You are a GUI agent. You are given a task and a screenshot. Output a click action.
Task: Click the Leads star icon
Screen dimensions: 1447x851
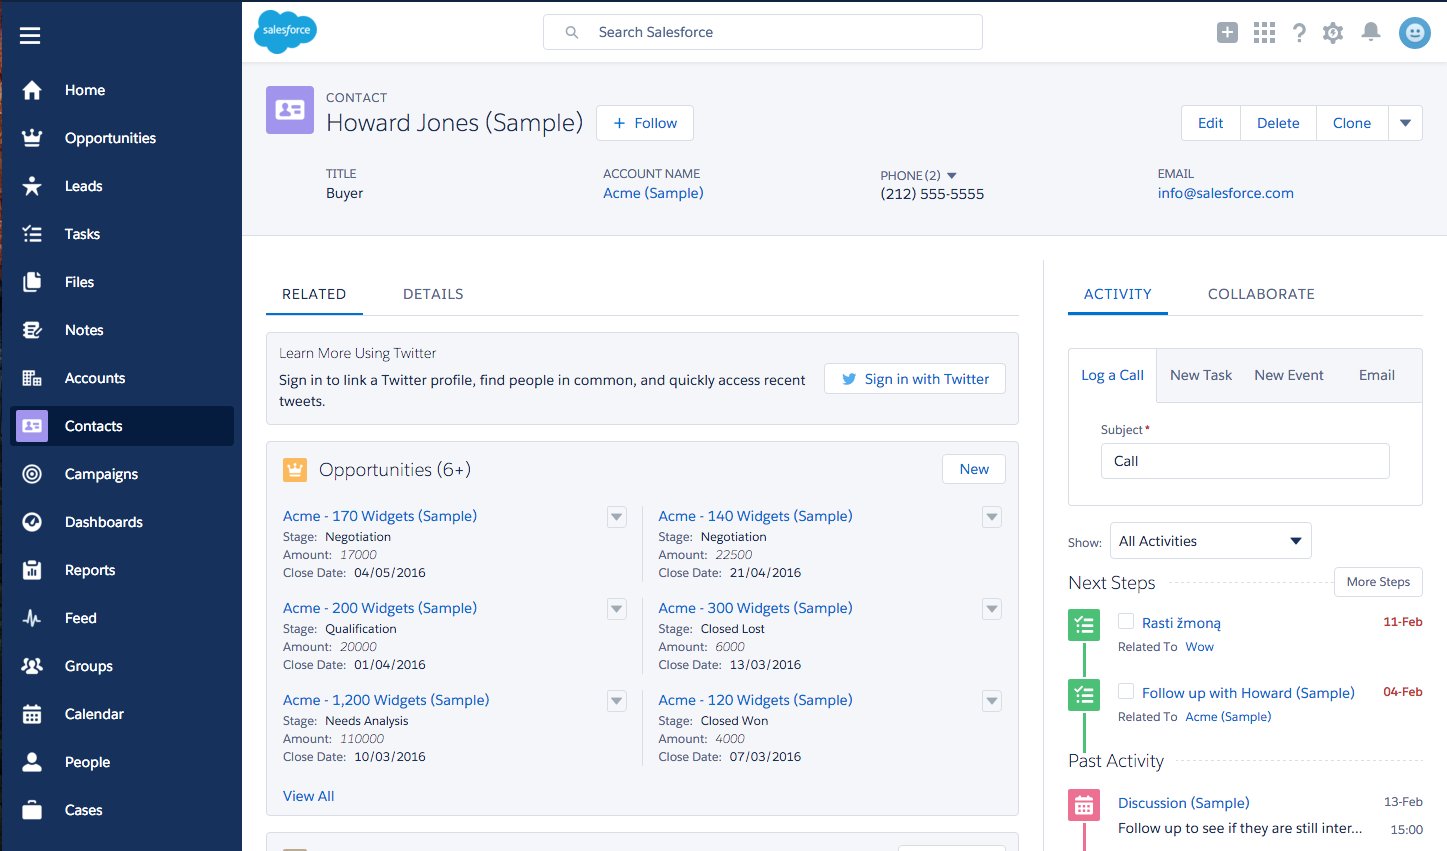click(x=32, y=186)
